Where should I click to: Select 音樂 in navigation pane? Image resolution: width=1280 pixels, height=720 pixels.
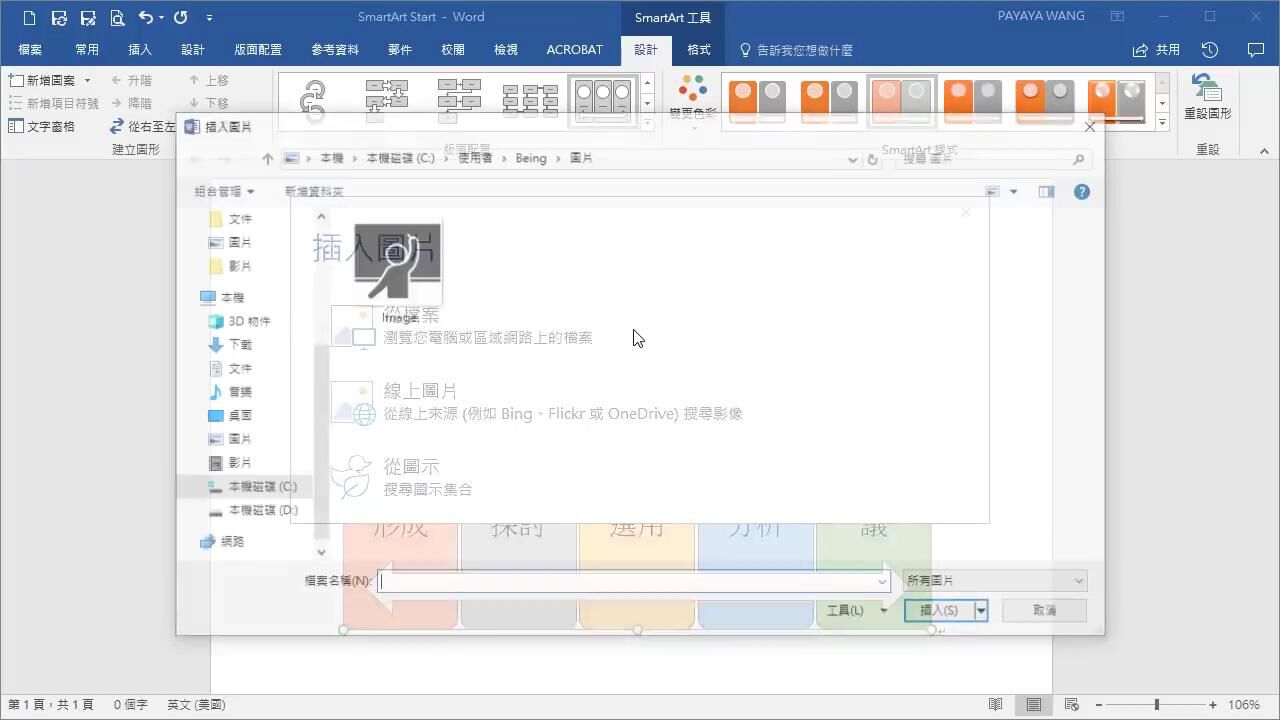[230, 391]
